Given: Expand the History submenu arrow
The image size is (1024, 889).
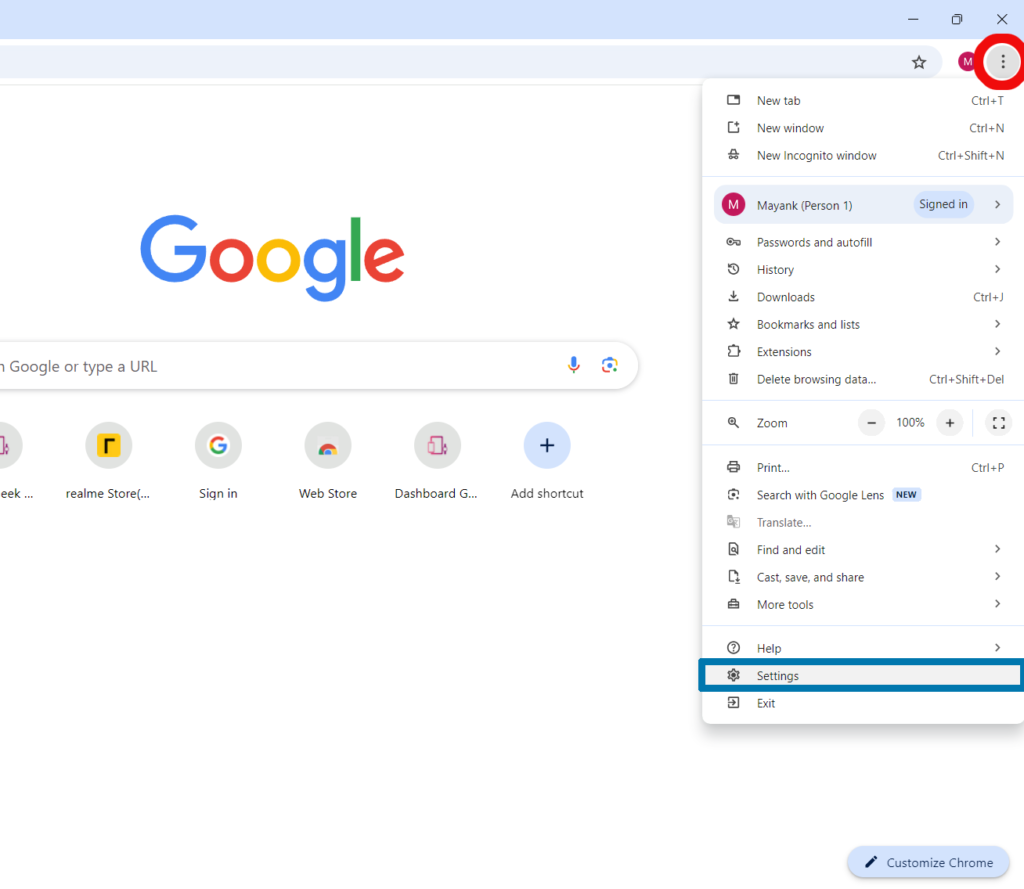Looking at the screenshot, I should coord(997,269).
